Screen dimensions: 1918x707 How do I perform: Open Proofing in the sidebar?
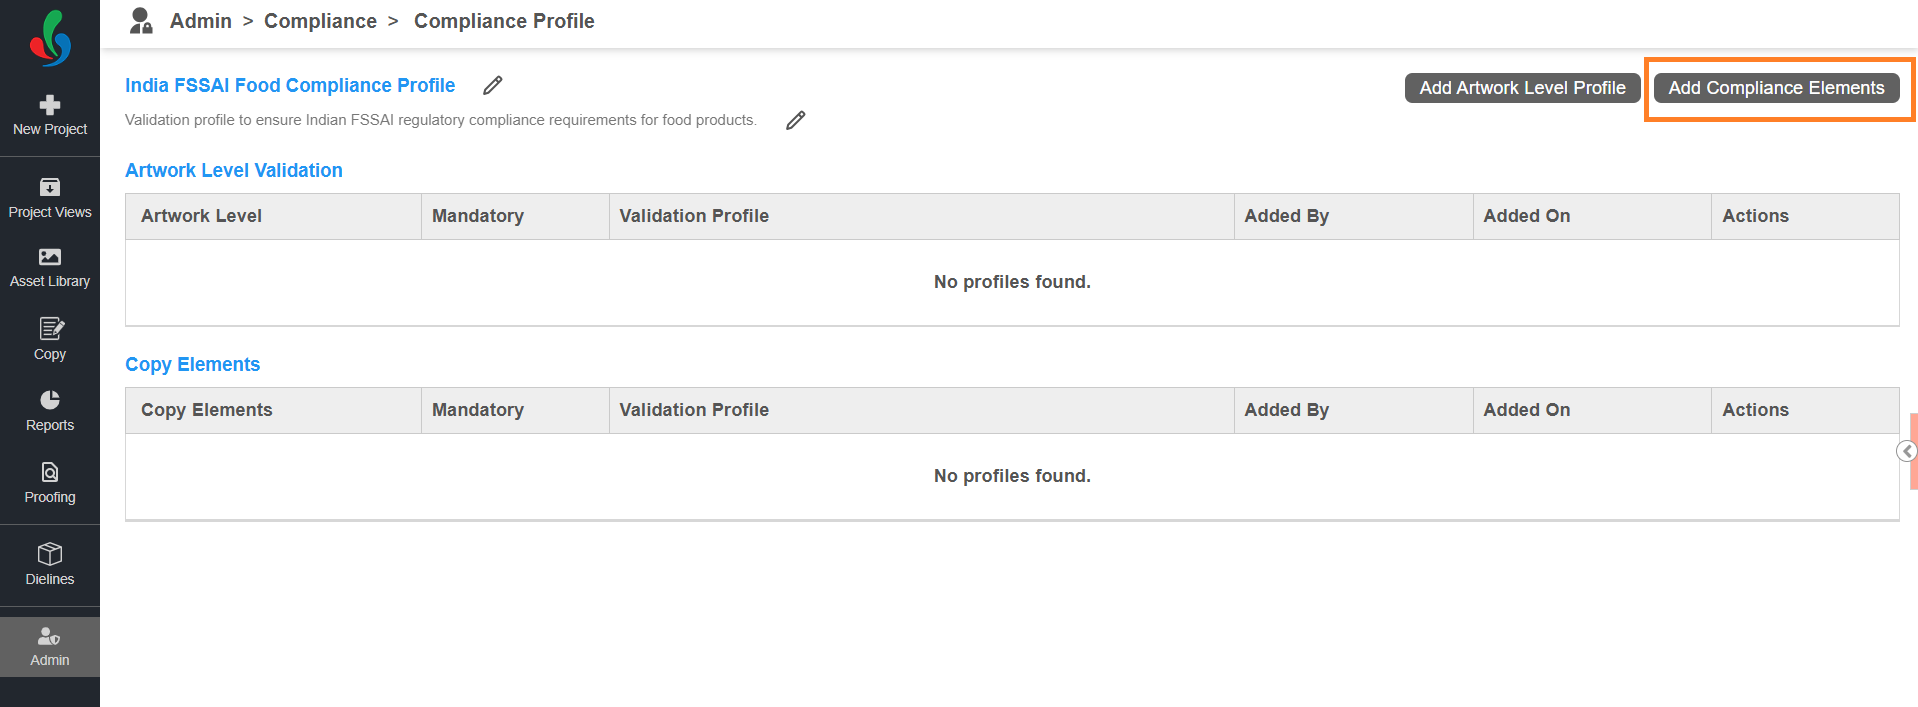pos(50,483)
